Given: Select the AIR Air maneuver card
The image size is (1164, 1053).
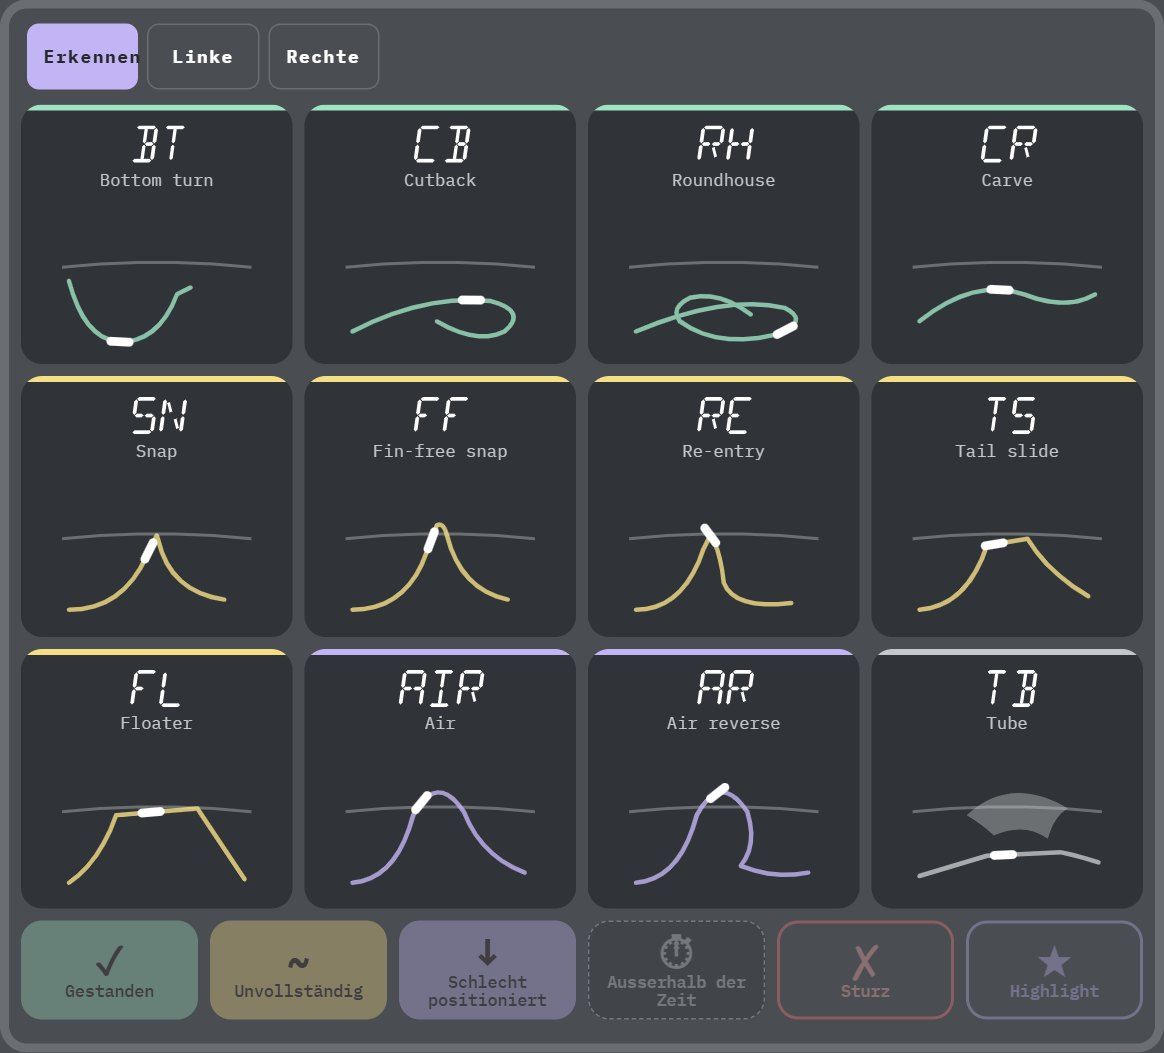Looking at the screenshot, I should [440, 779].
